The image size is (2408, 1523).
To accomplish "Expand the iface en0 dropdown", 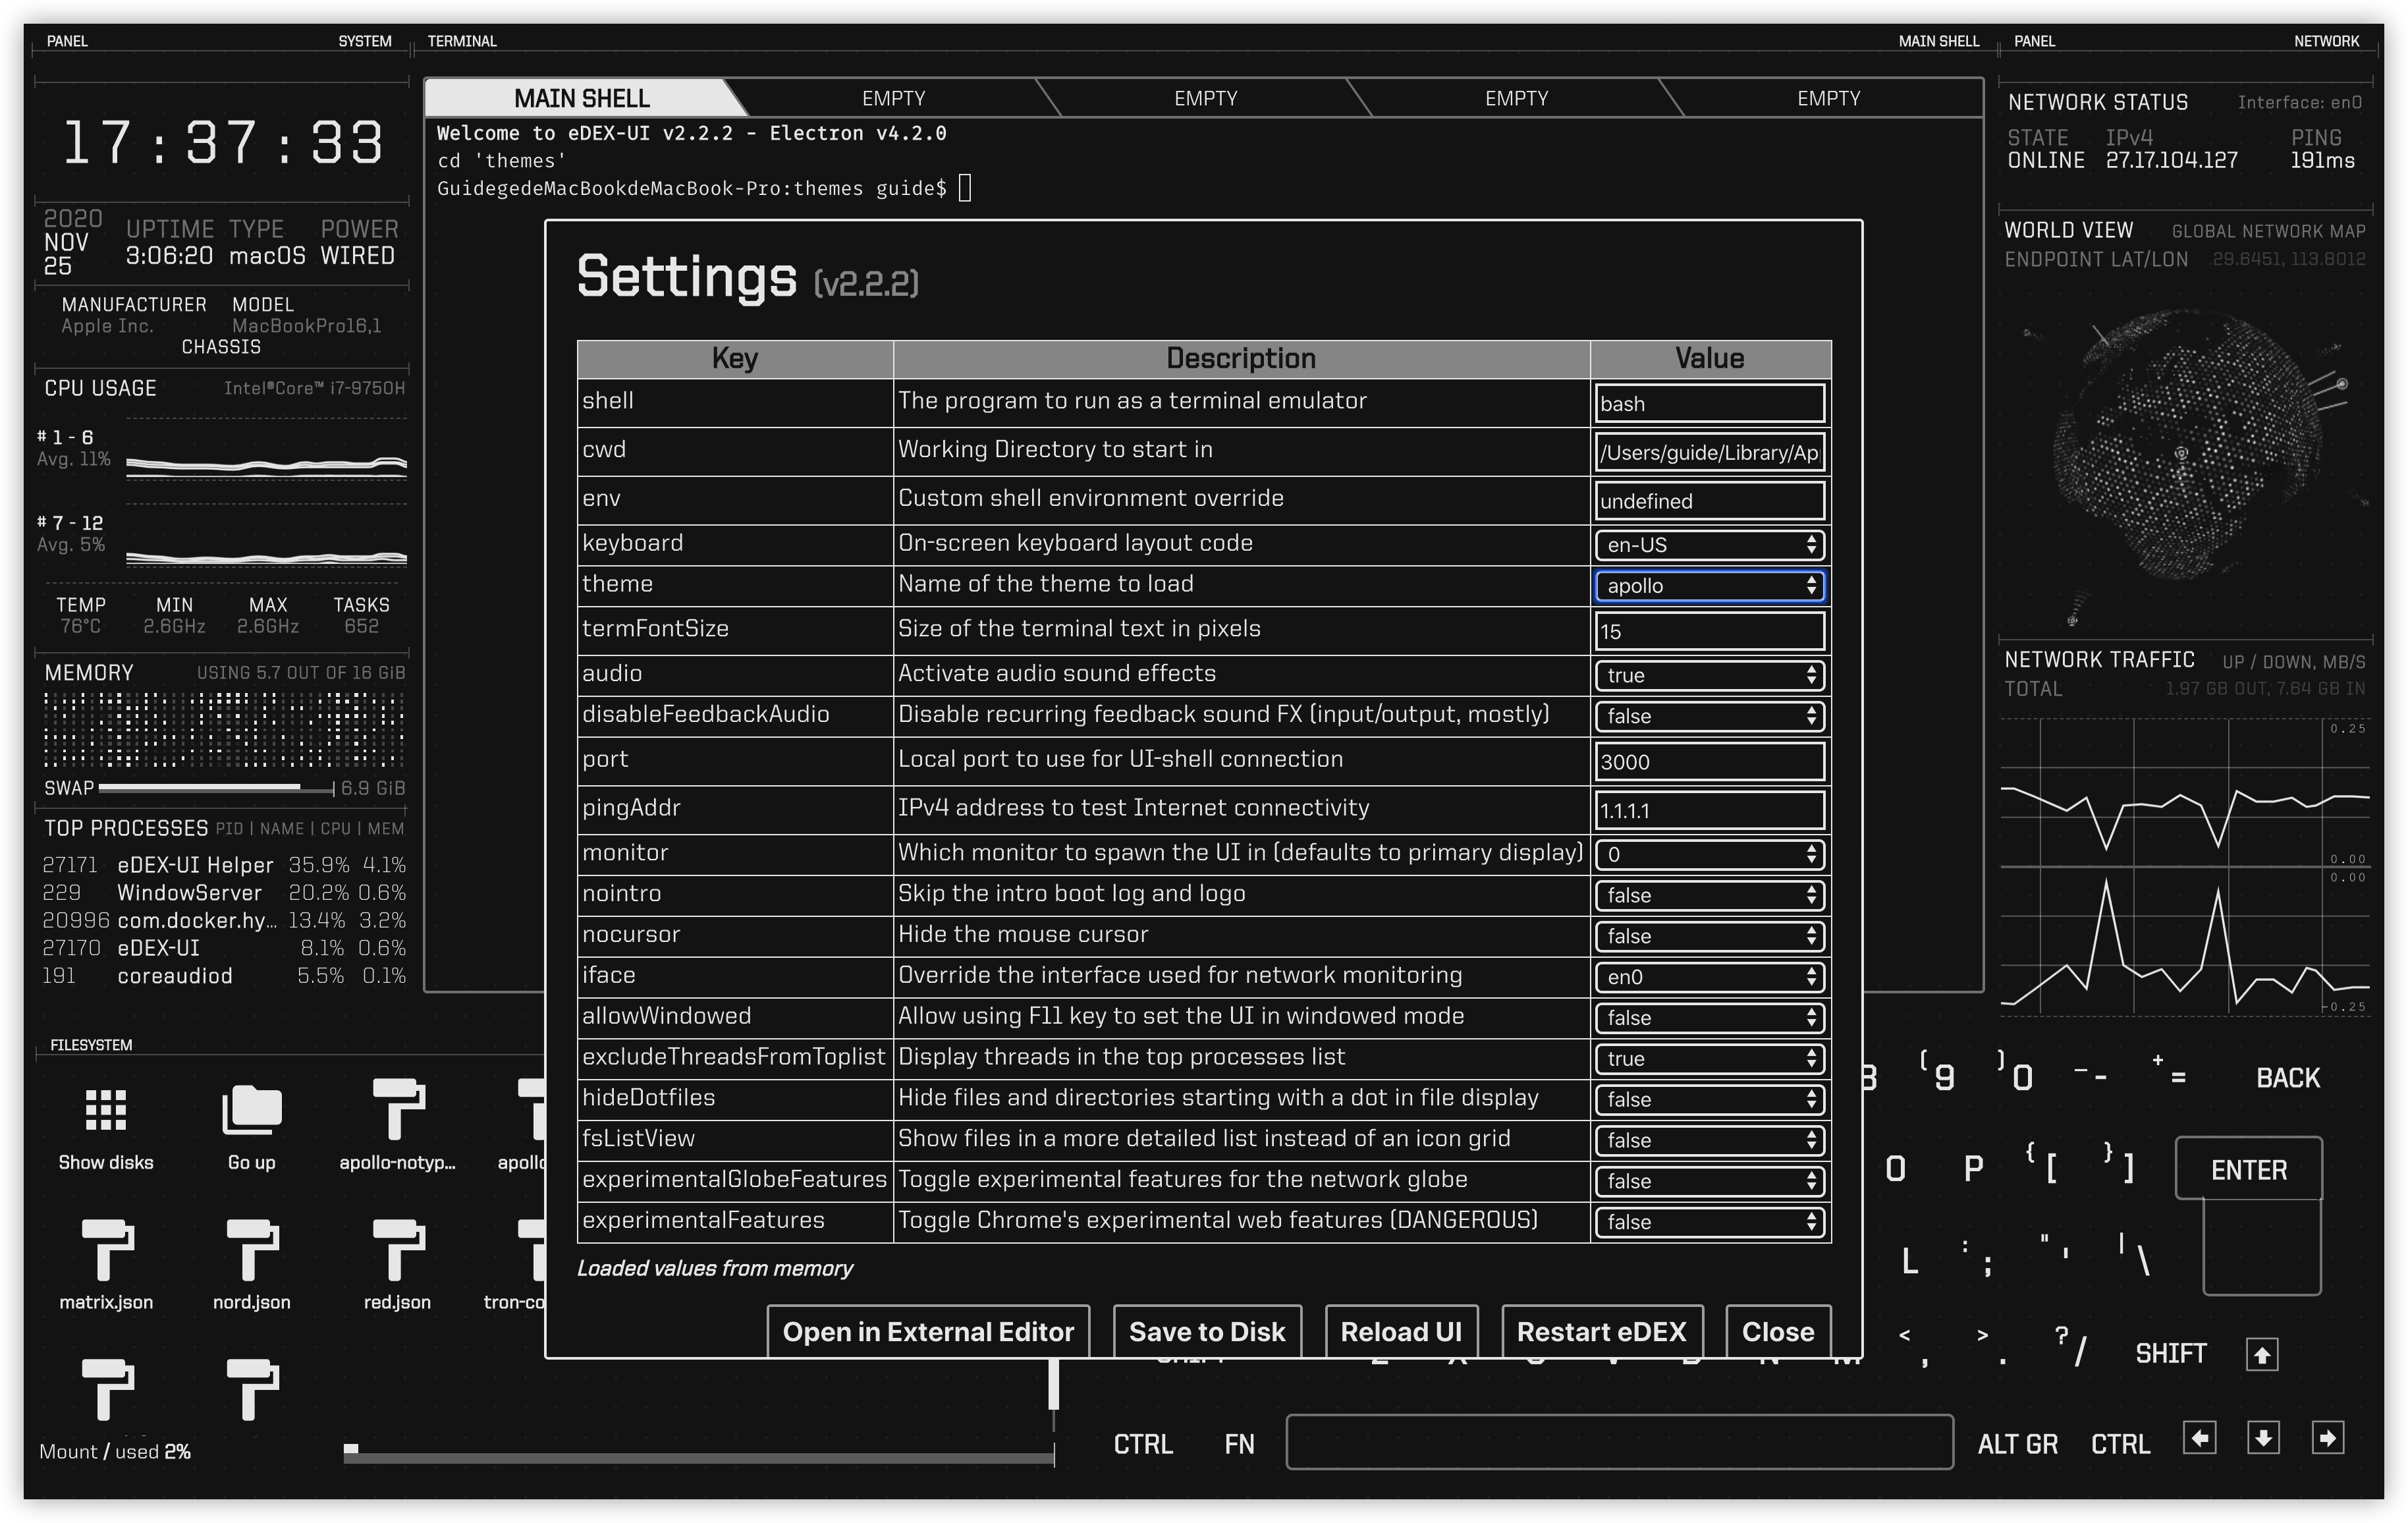I will click(x=1709, y=977).
